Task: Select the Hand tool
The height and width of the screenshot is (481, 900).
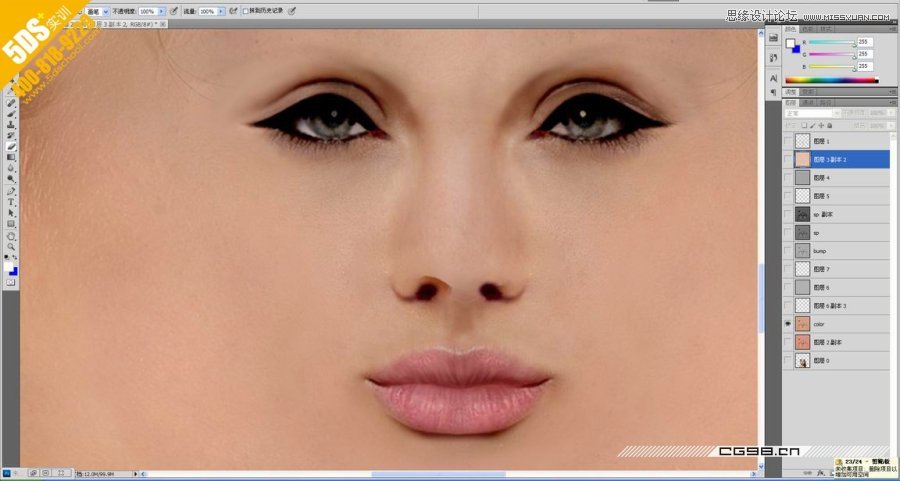Action: pyautogui.click(x=11, y=236)
